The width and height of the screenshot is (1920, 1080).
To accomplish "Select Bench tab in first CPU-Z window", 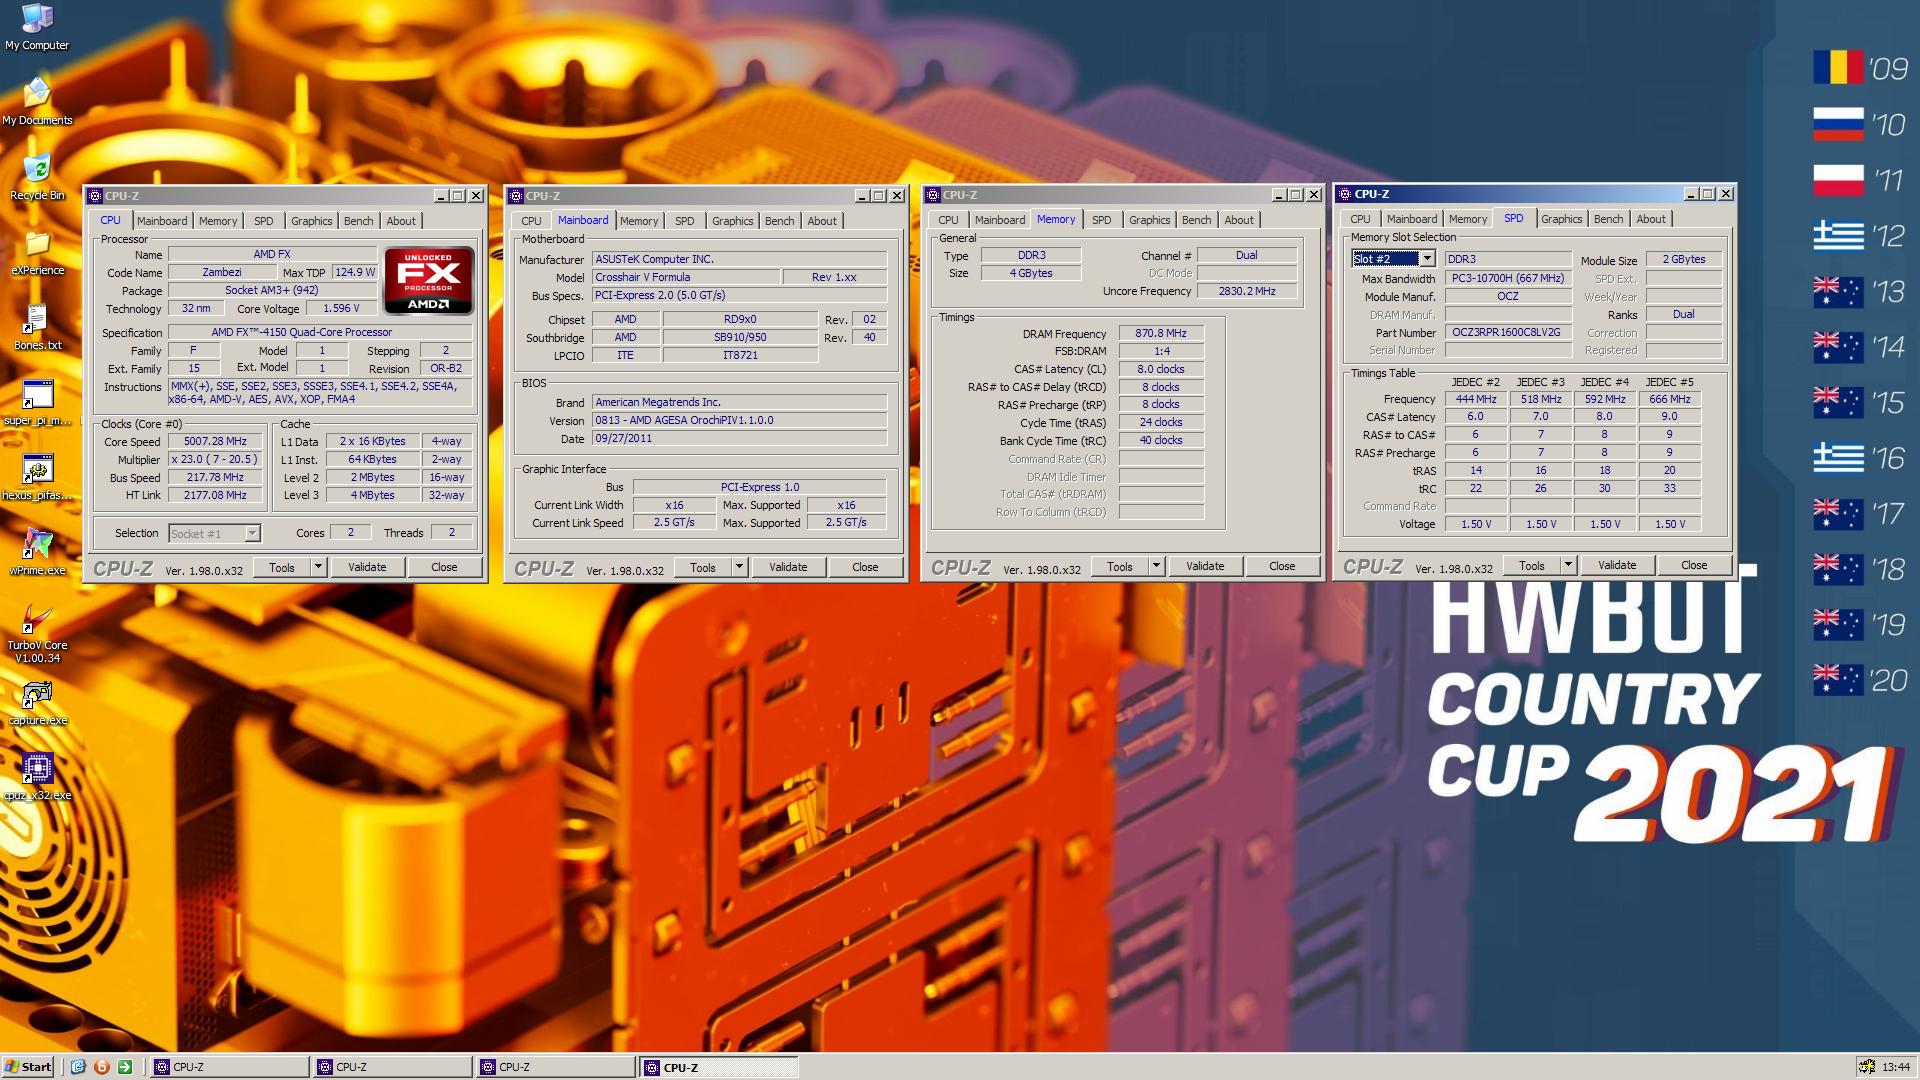I will pos(358,221).
